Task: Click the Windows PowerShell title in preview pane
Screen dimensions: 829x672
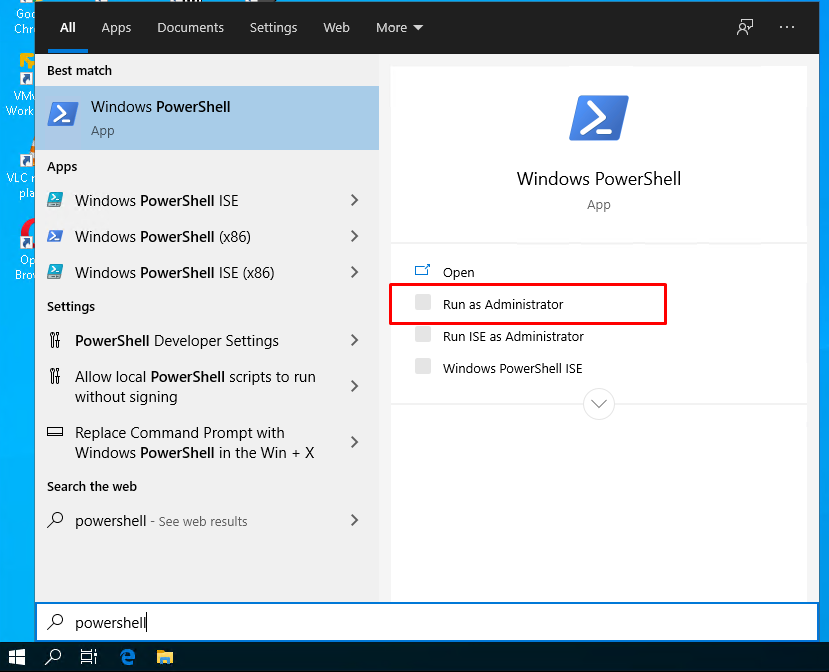Action: (598, 179)
